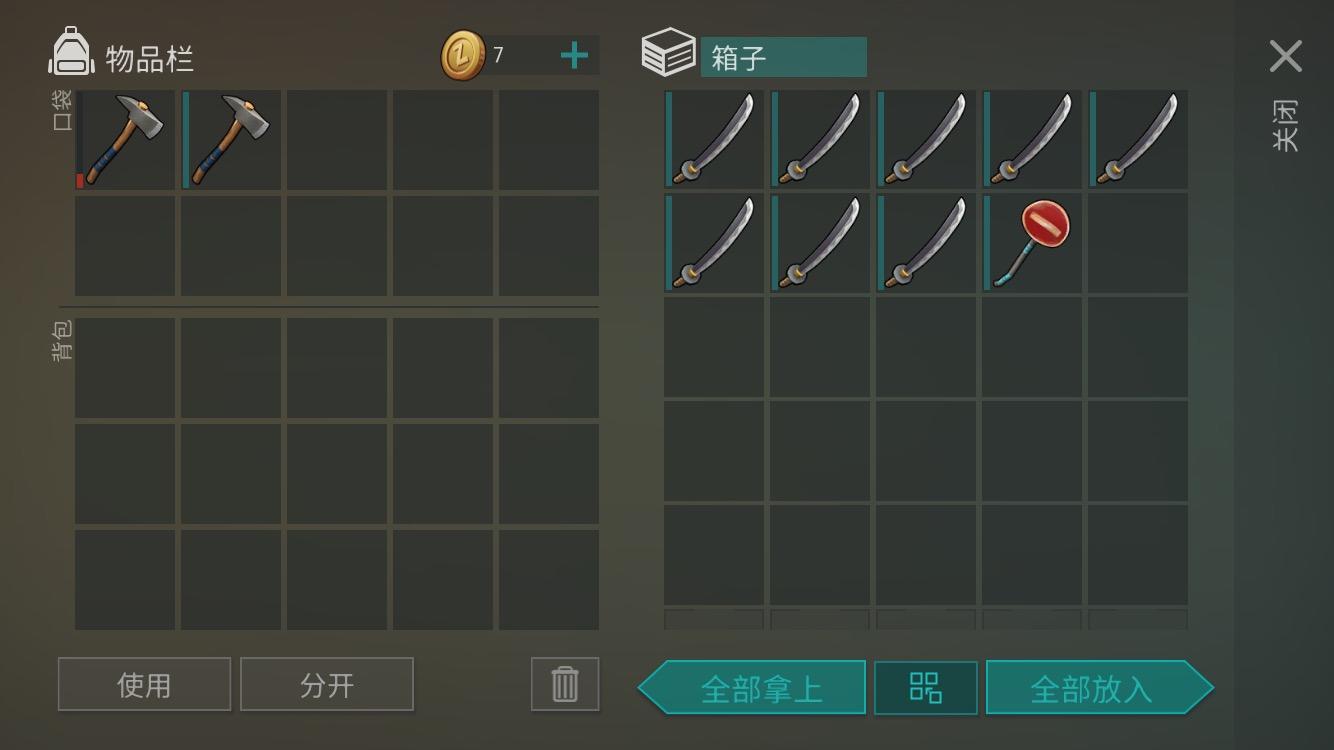This screenshot has height=750, width=1334.
Task: Edit the 箱子 chest name field
Action: coord(783,57)
